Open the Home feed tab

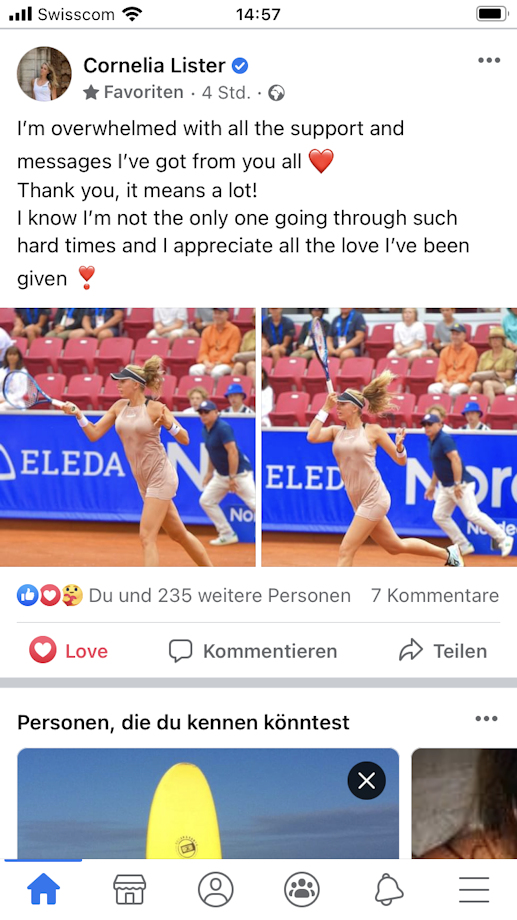(x=43, y=889)
